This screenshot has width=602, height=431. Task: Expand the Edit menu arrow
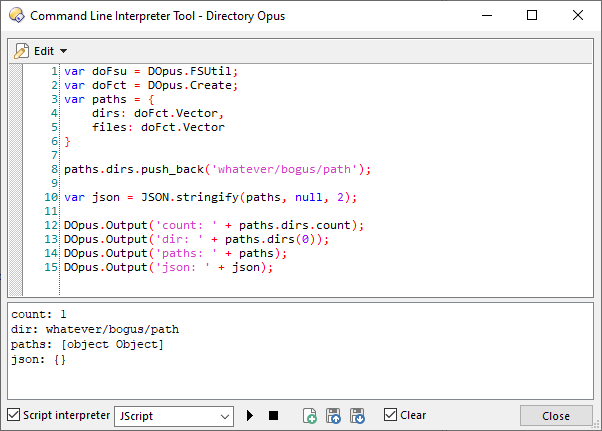point(64,51)
